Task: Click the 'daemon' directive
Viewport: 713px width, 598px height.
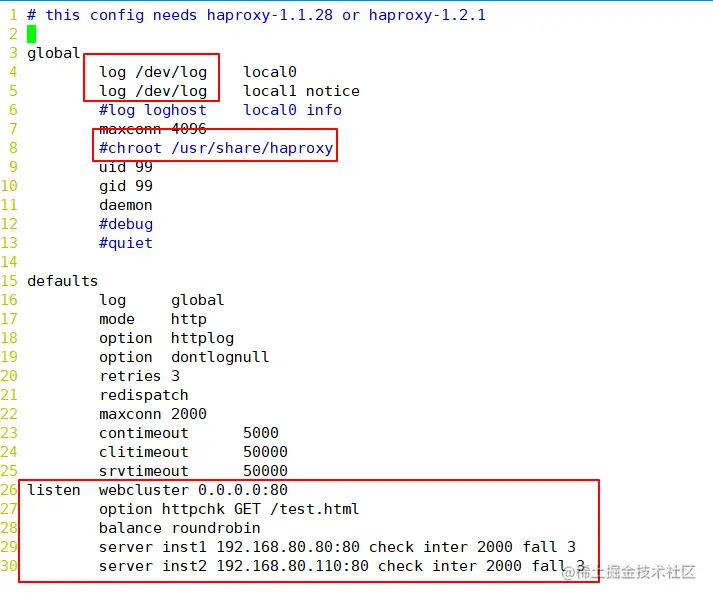Action: 126,205
